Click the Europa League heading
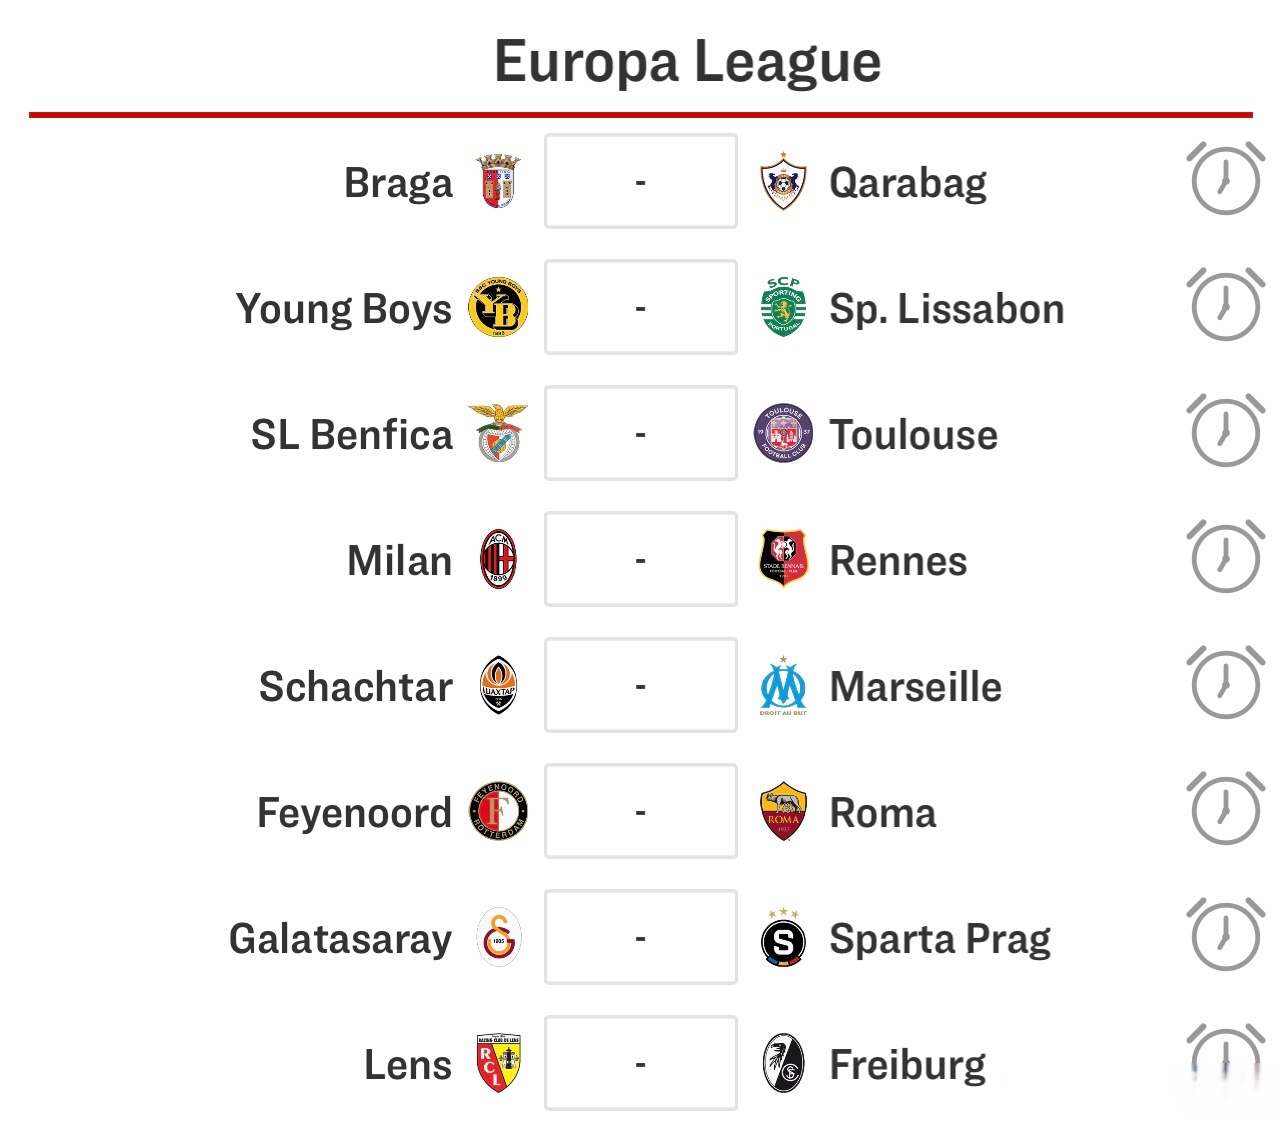The height and width of the screenshot is (1122, 1282). tap(687, 62)
